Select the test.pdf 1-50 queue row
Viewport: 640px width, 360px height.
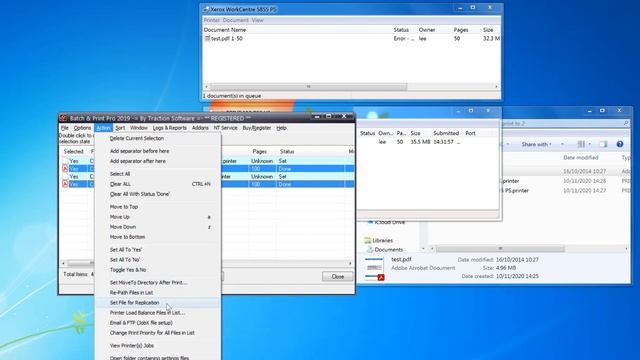click(x=351, y=38)
